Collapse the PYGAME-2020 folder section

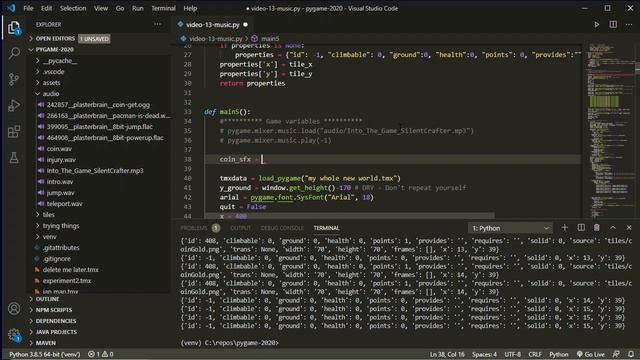point(54,49)
